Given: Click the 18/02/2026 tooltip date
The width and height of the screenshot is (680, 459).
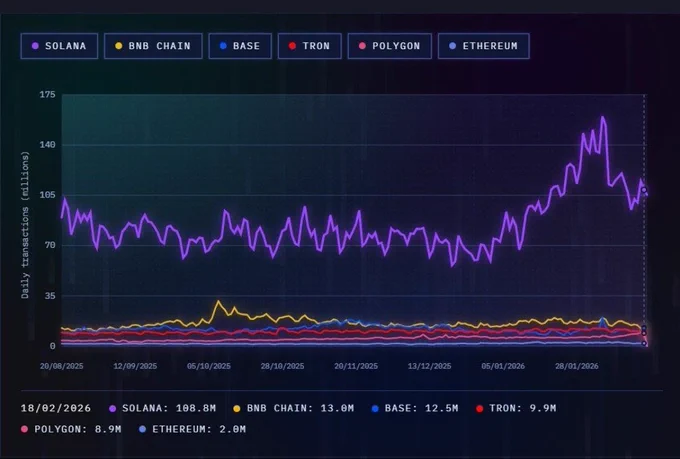Looking at the screenshot, I should [56, 408].
